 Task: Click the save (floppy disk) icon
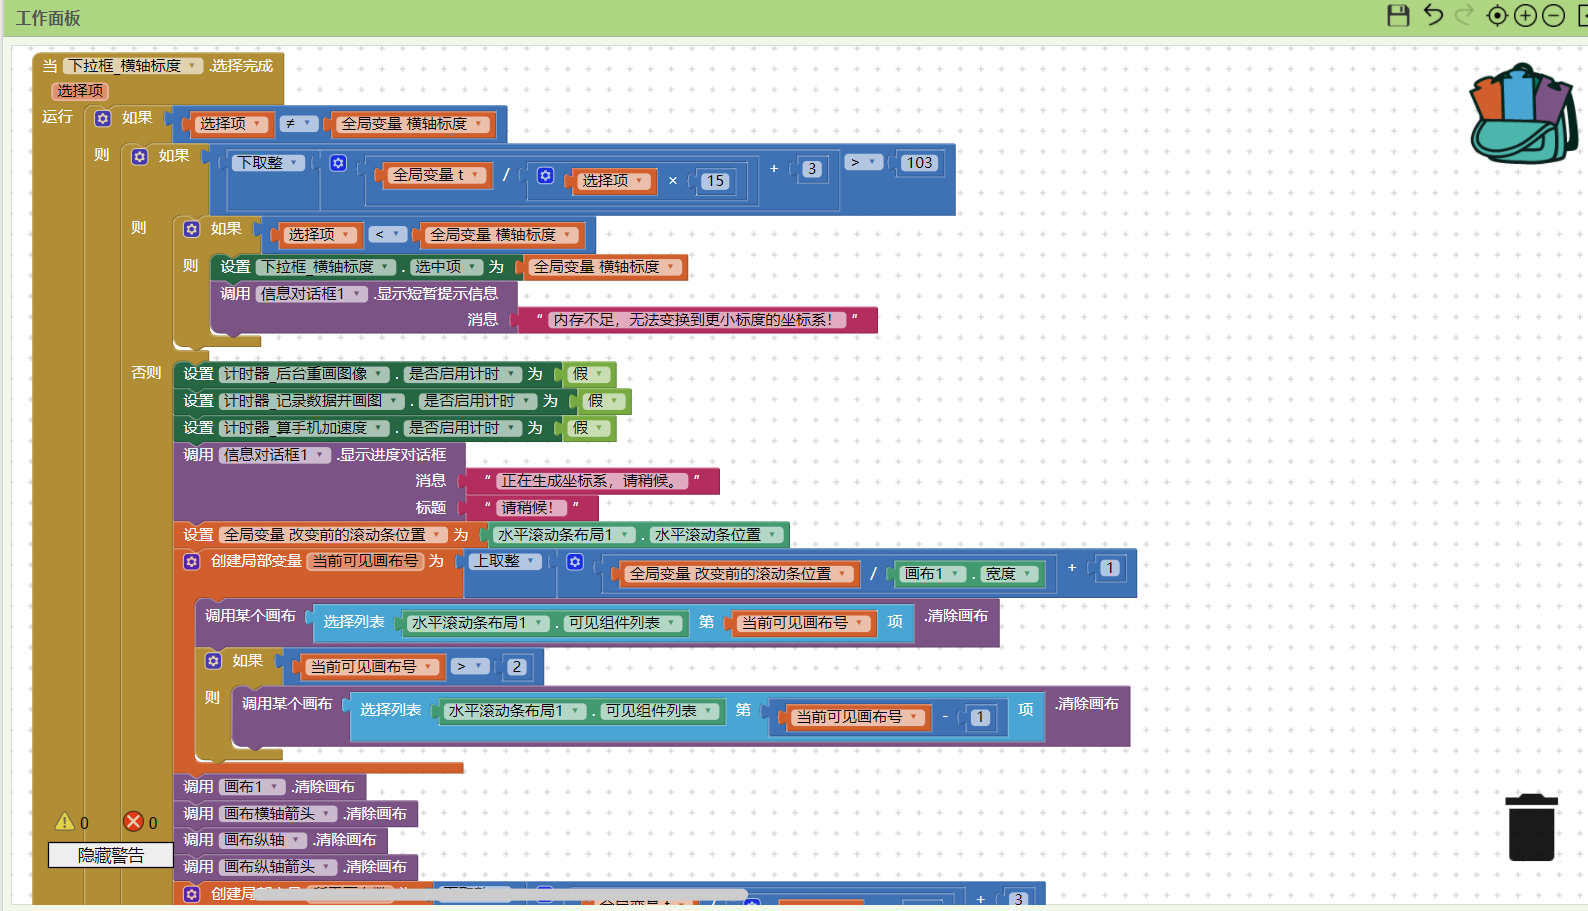tap(1398, 15)
